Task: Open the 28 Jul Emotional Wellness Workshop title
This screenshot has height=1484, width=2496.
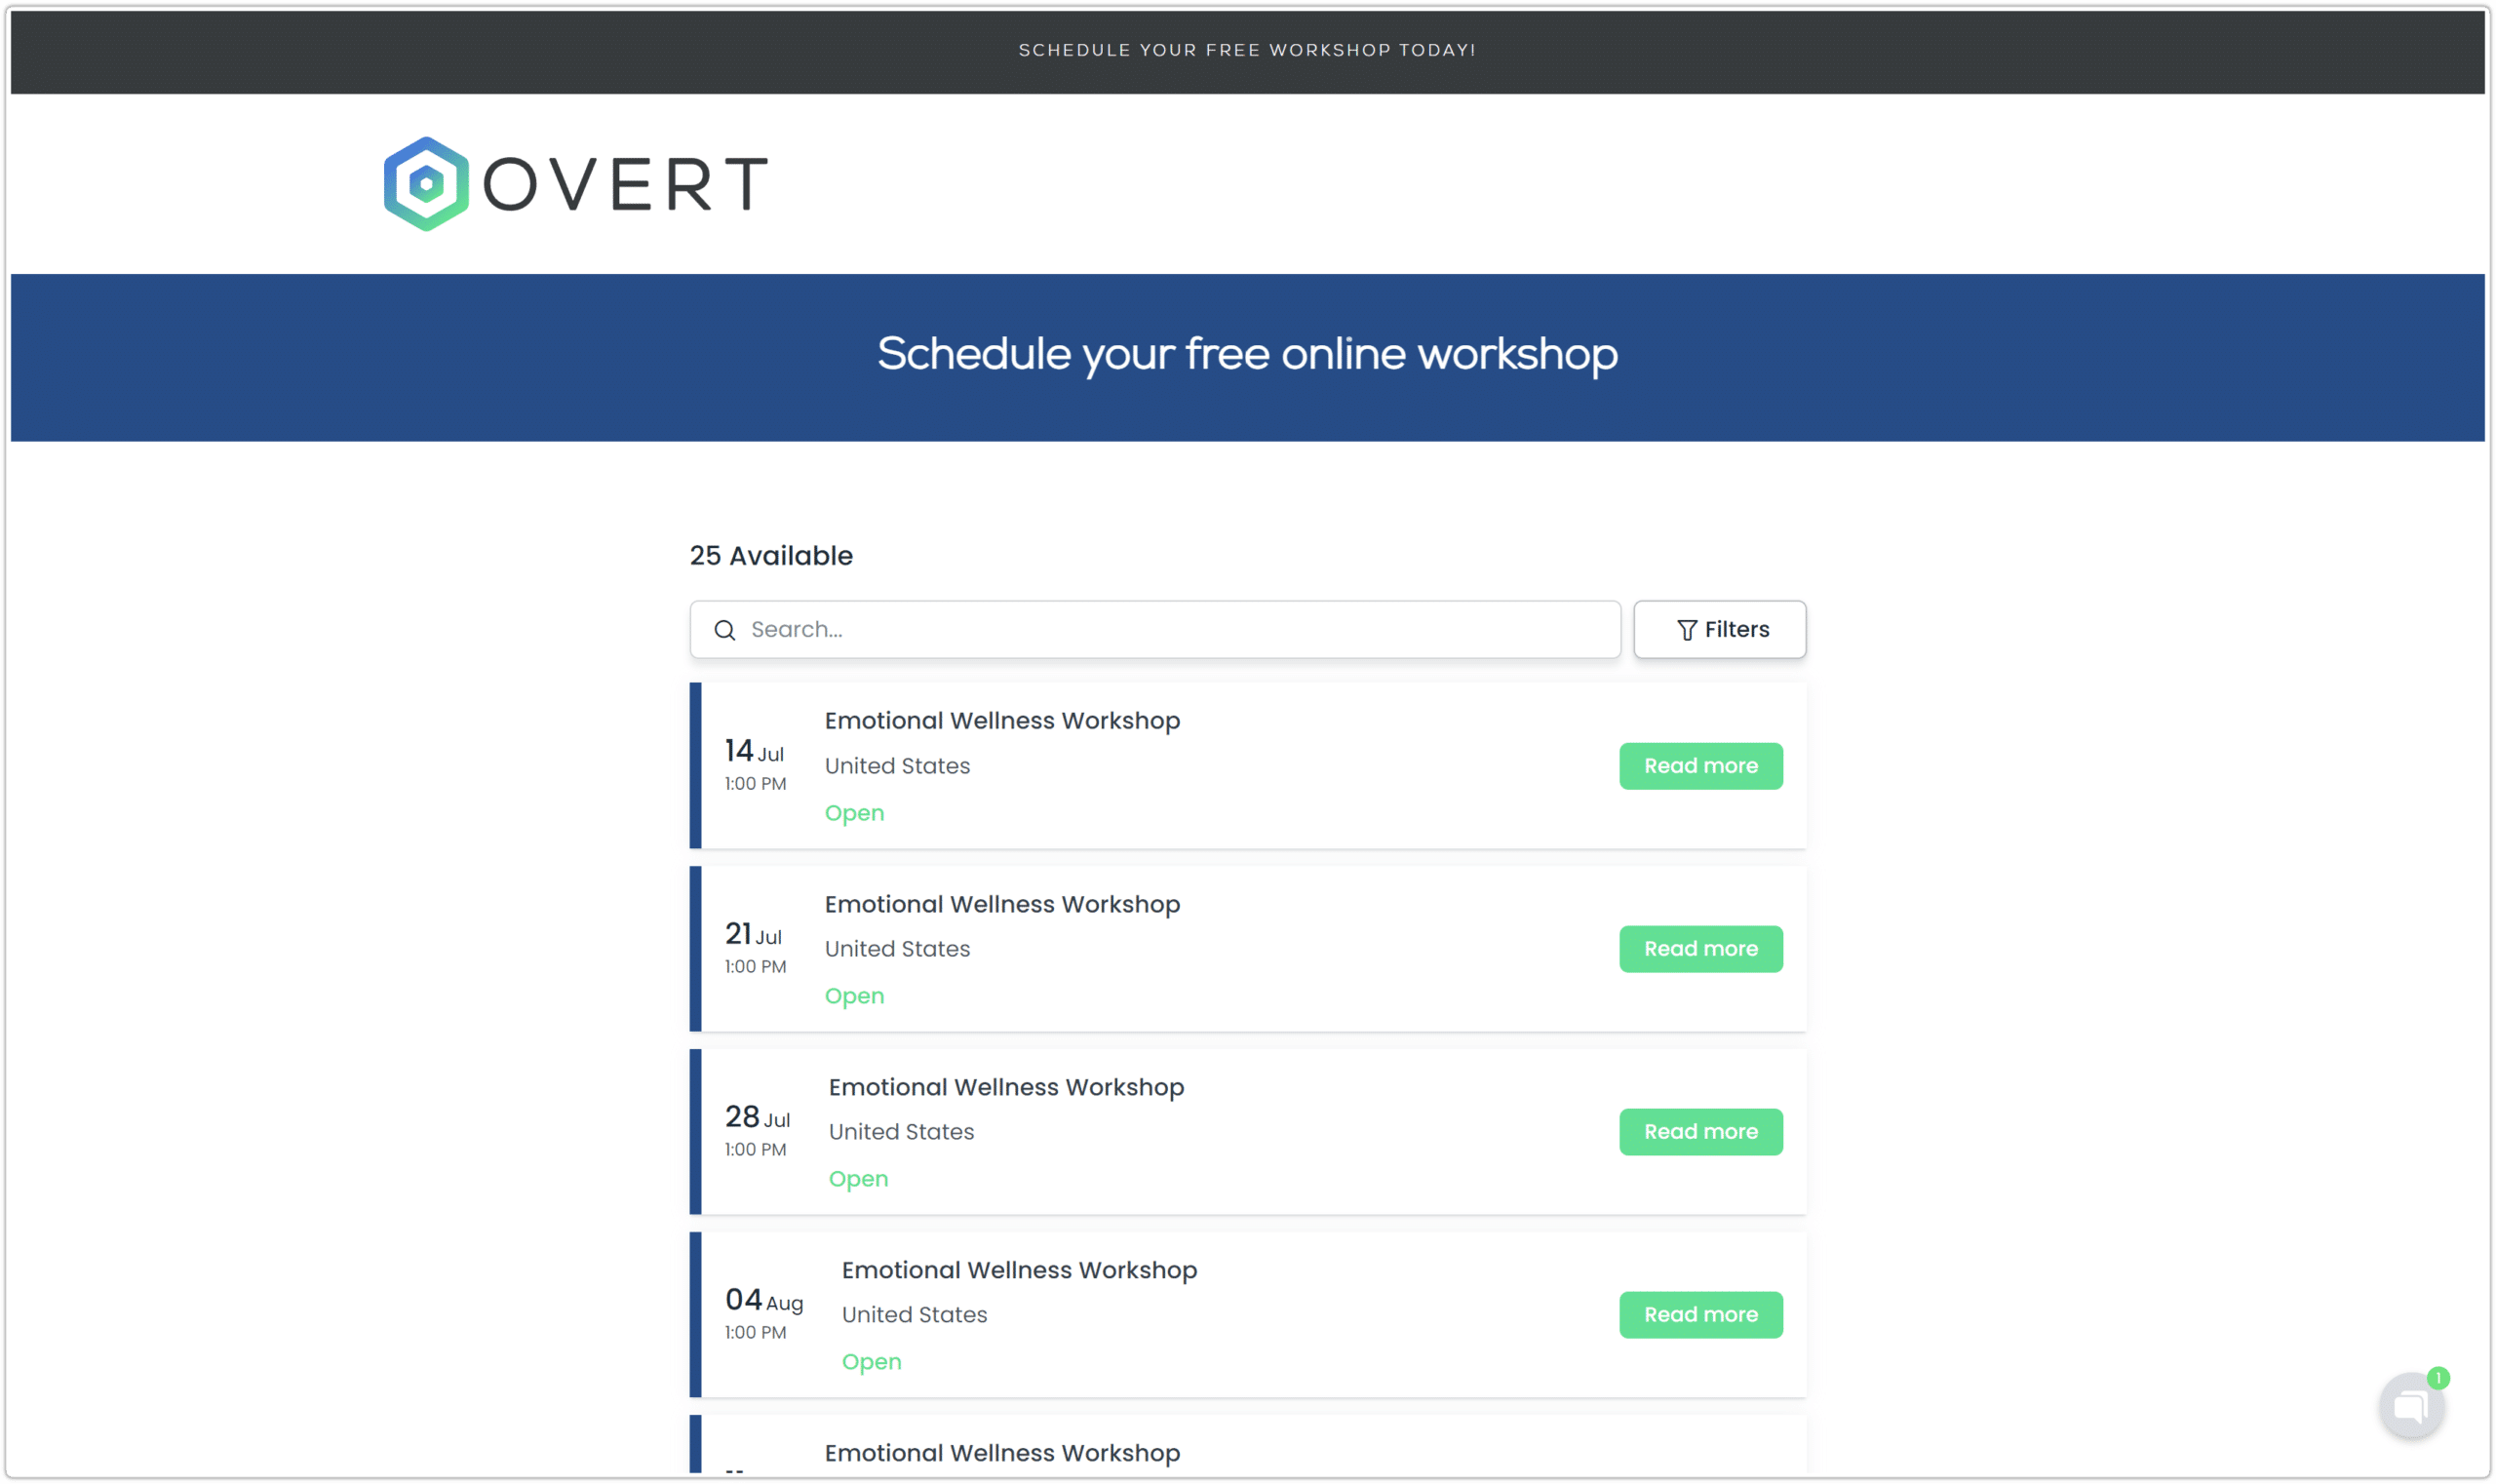Action: tap(1006, 1087)
